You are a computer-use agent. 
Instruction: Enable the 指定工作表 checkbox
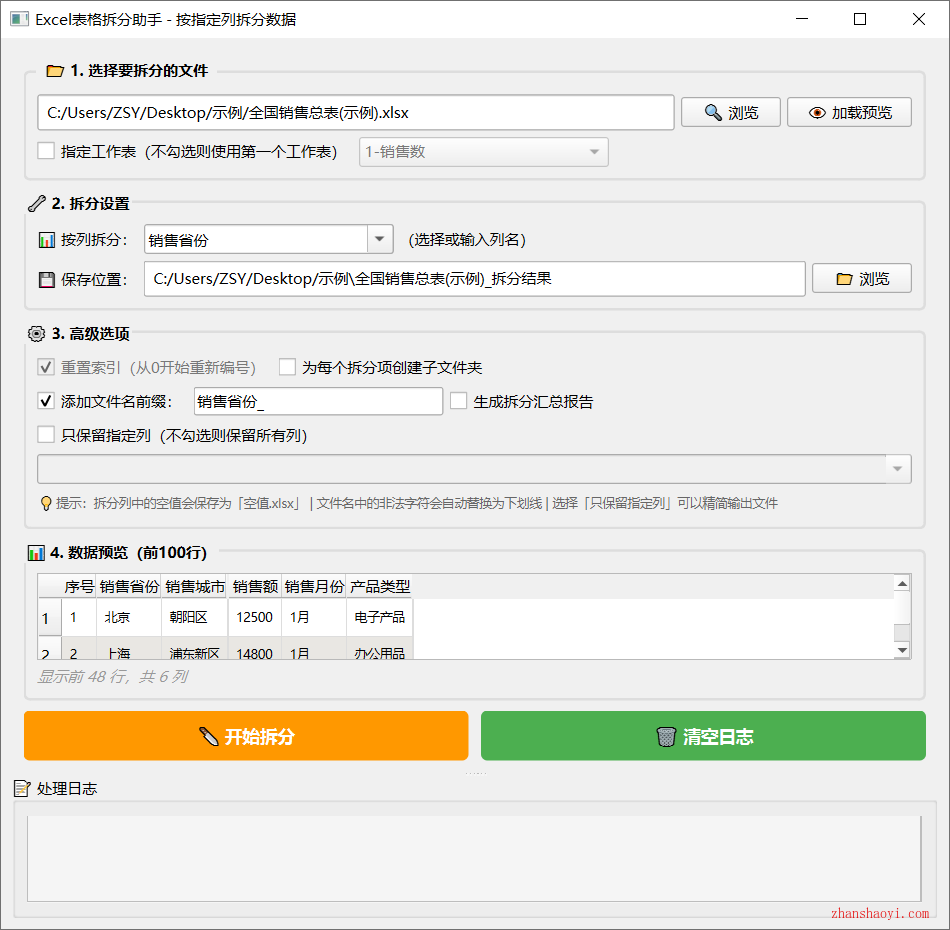[x=46, y=151]
